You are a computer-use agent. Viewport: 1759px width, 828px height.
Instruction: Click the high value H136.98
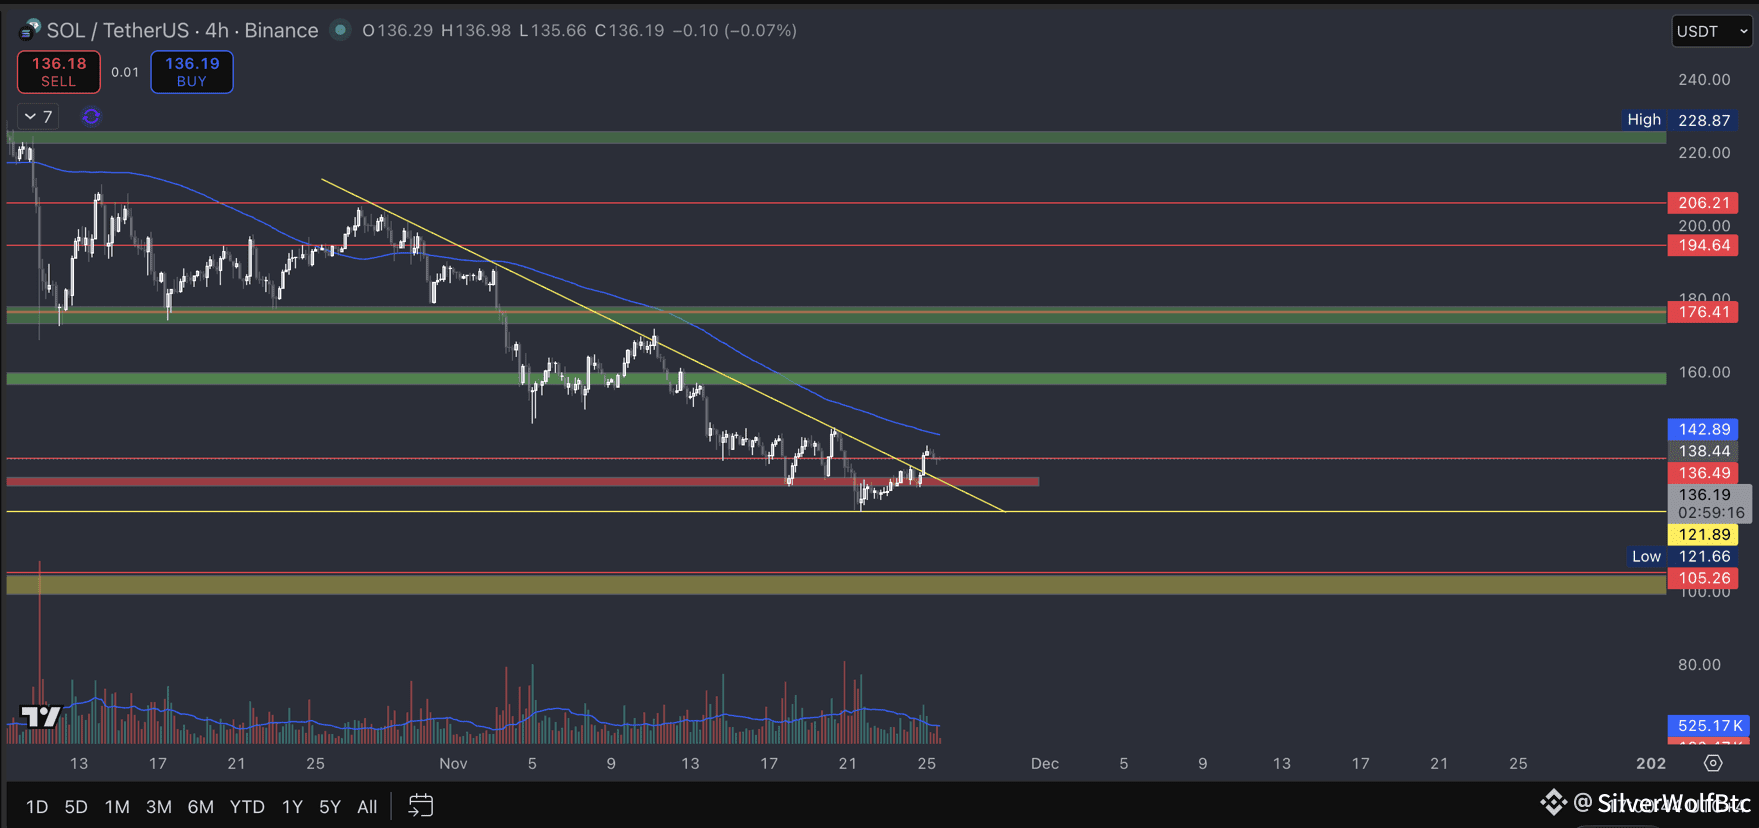[x=477, y=30]
